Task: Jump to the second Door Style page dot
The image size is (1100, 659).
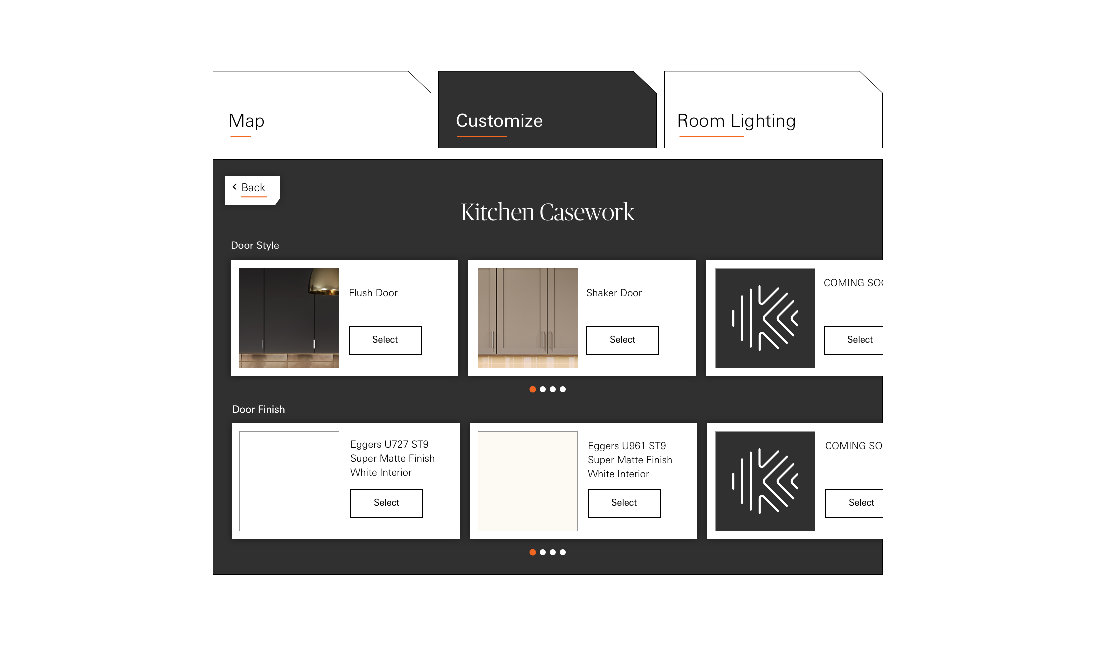Action: [x=543, y=389]
